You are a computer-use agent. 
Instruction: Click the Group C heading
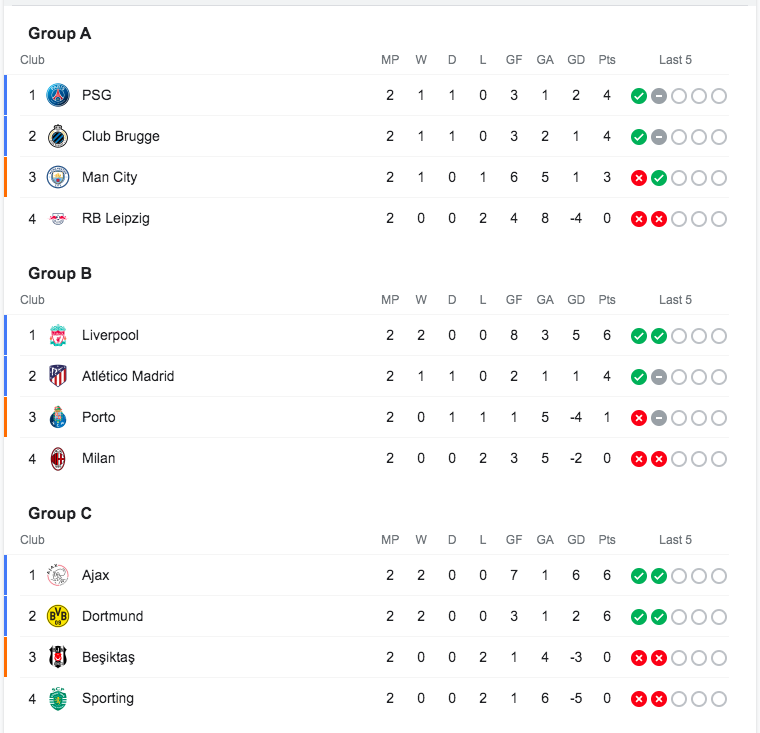(59, 513)
